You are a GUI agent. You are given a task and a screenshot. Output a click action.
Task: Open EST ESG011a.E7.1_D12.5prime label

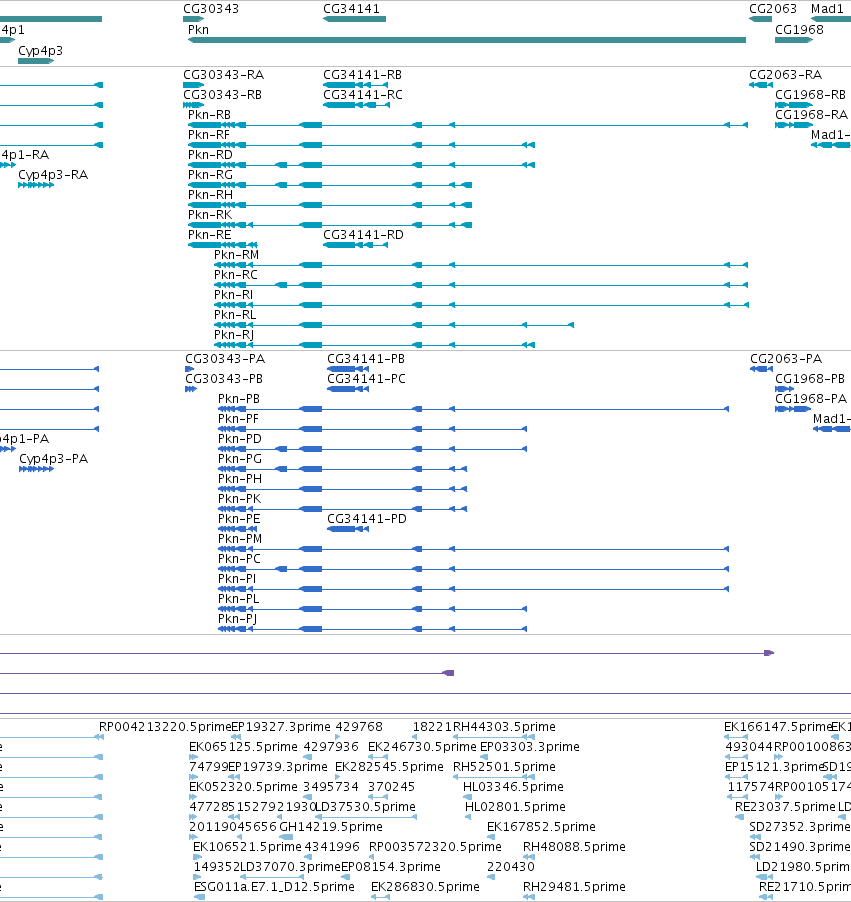(274, 887)
